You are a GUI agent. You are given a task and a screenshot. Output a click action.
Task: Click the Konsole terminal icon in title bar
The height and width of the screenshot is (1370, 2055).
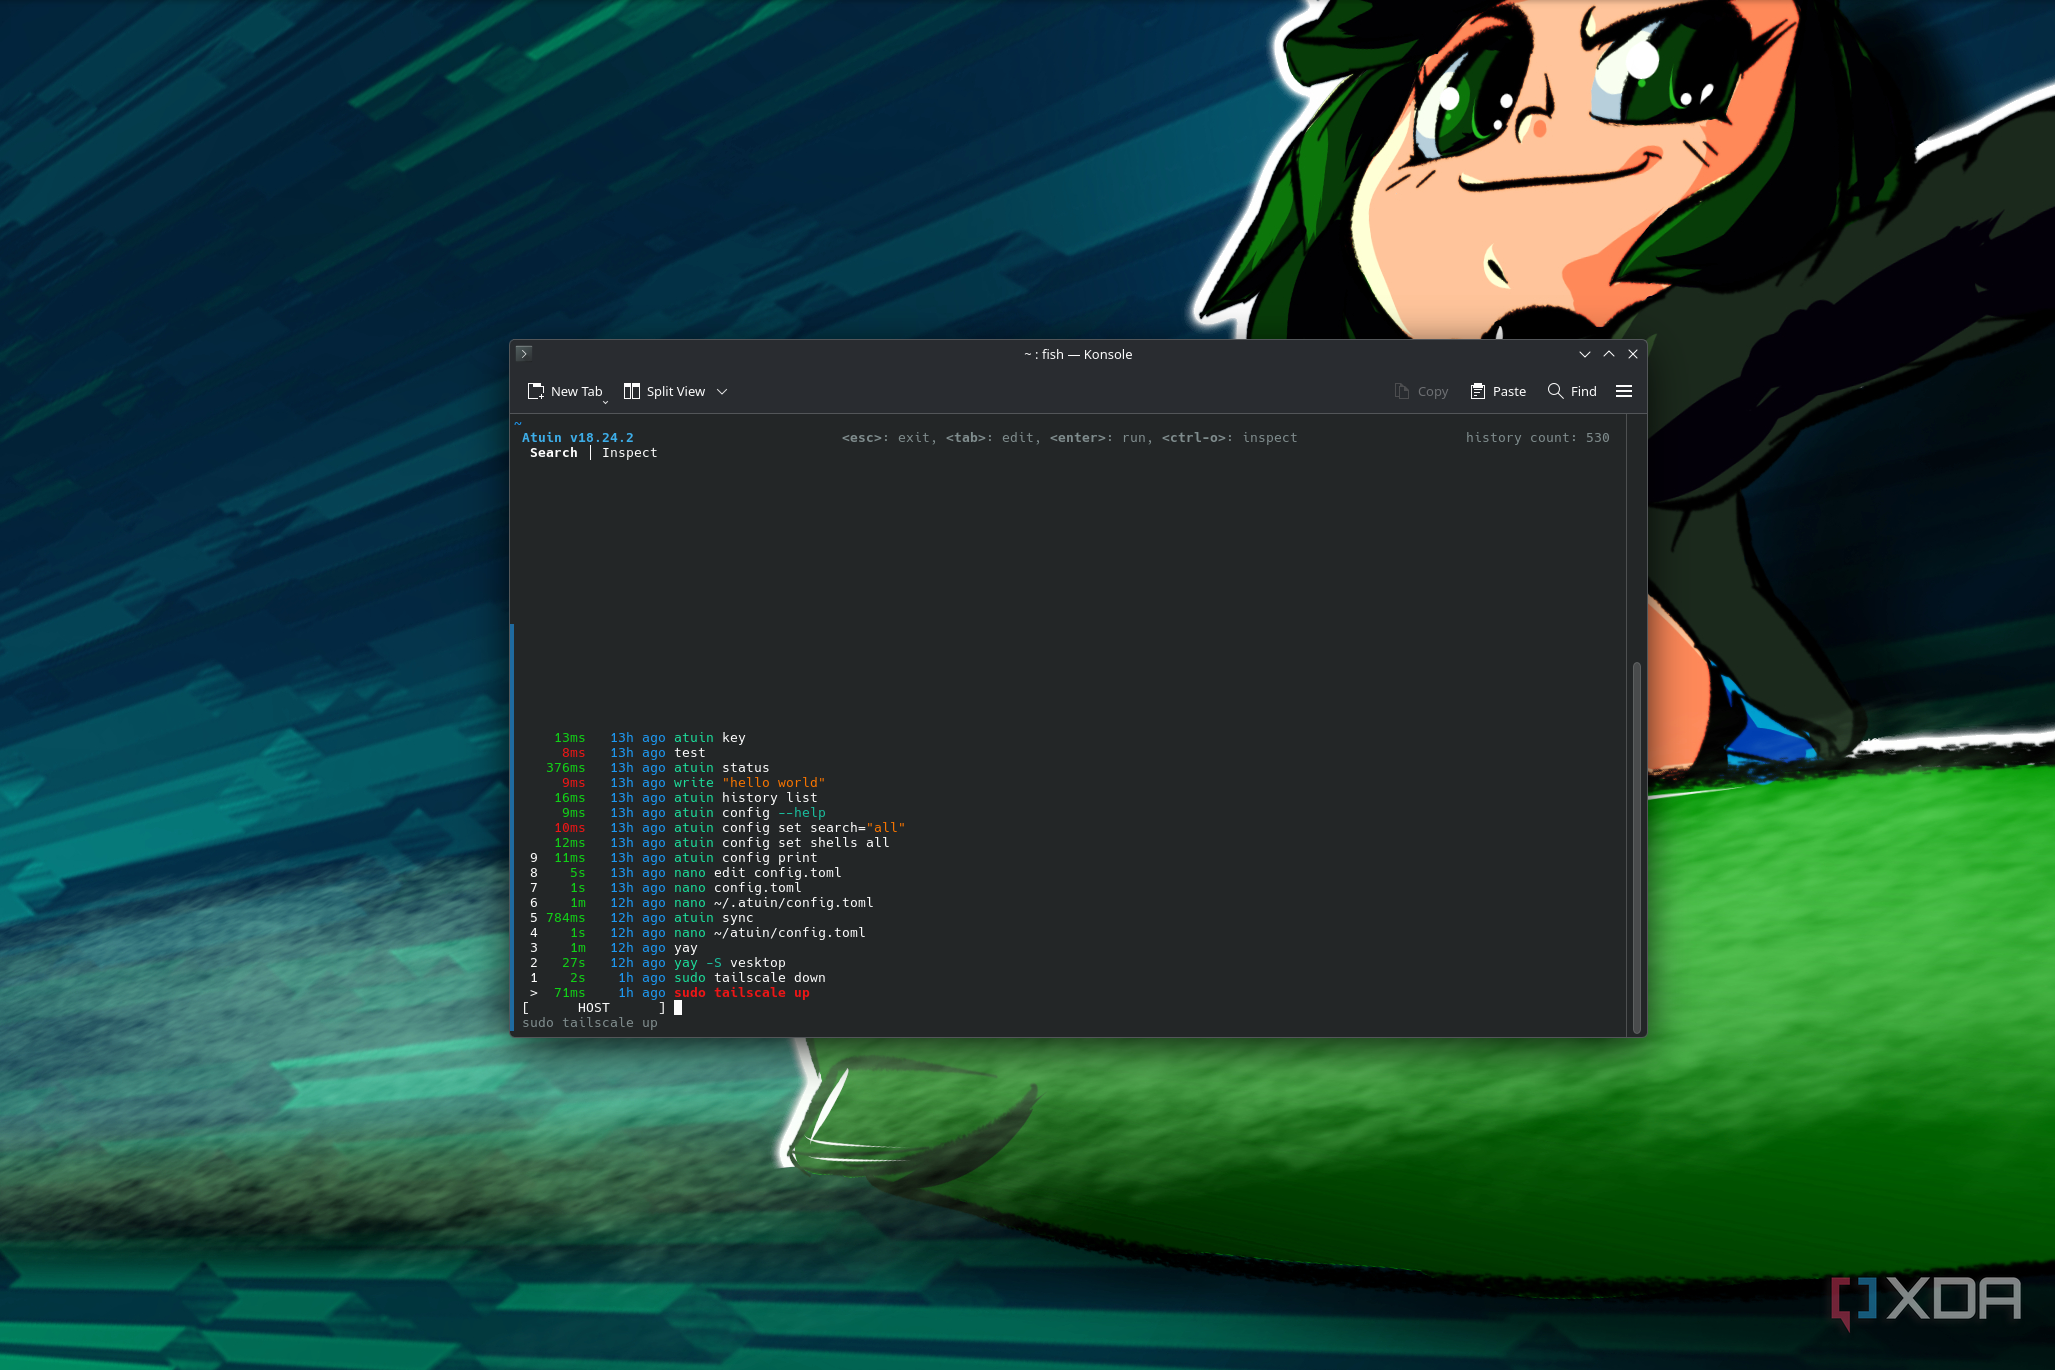click(523, 354)
